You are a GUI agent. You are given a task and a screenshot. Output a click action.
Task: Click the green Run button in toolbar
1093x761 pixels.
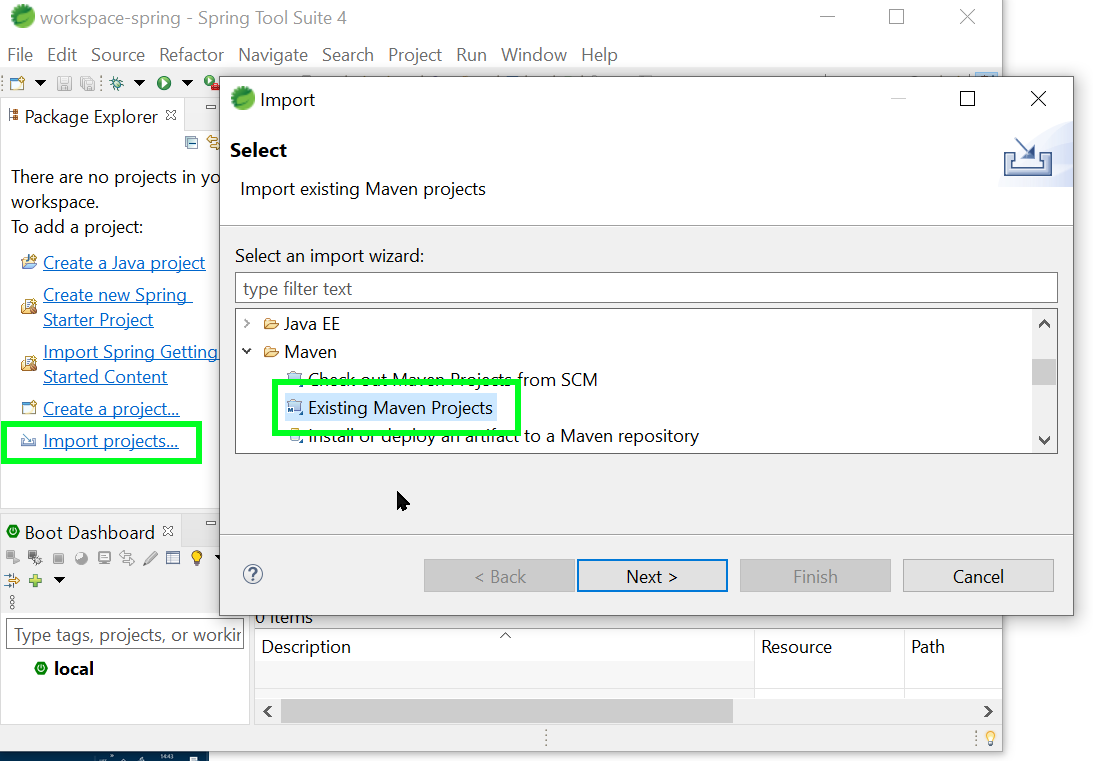click(x=164, y=84)
